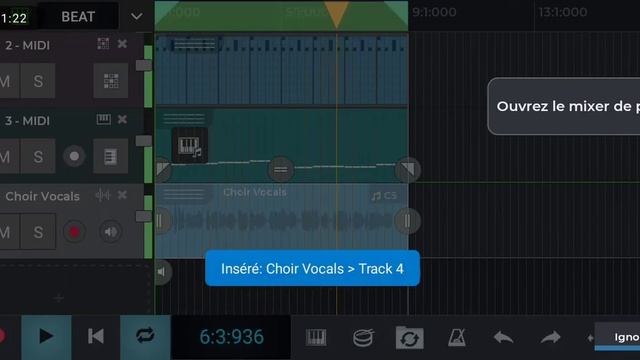The height and width of the screenshot is (360, 640).
Task: Toggle the metronome
Action: pyautogui.click(x=457, y=338)
